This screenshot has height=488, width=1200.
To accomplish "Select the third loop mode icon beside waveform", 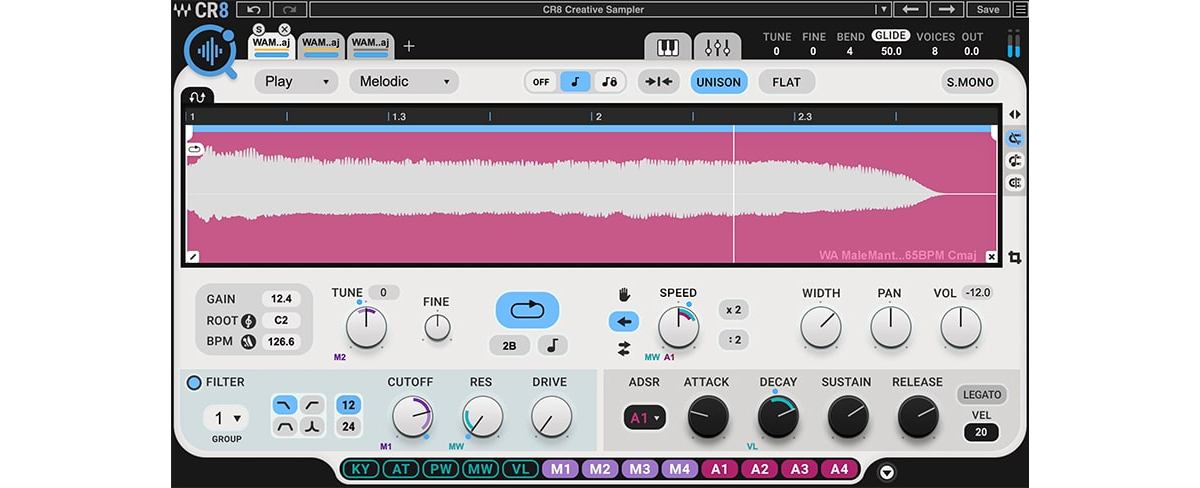I will pos(1015,183).
